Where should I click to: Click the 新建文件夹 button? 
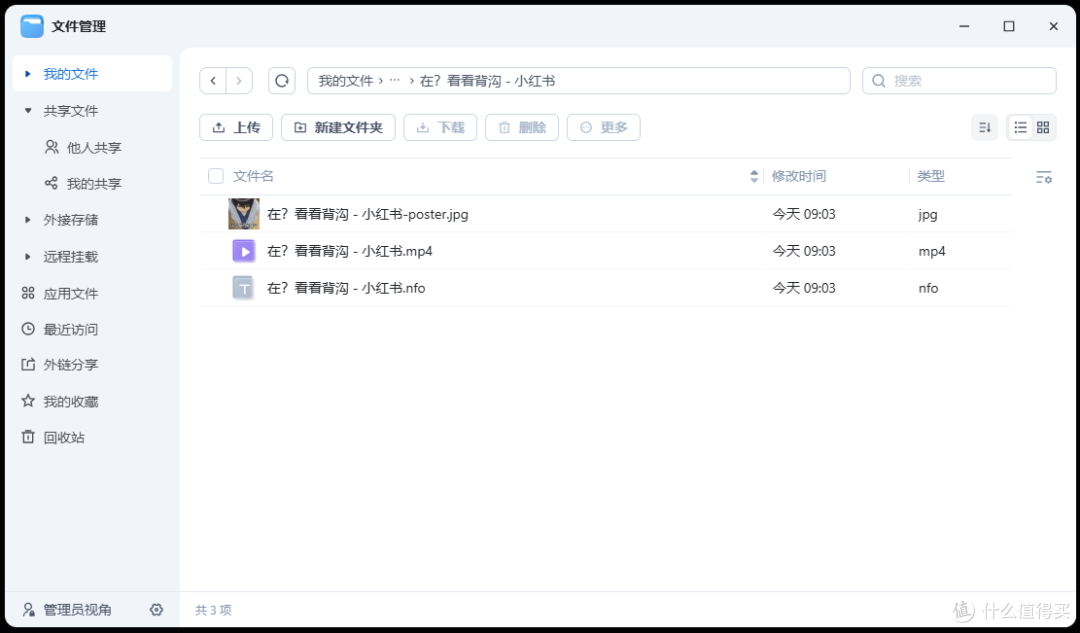pyautogui.click(x=338, y=127)
